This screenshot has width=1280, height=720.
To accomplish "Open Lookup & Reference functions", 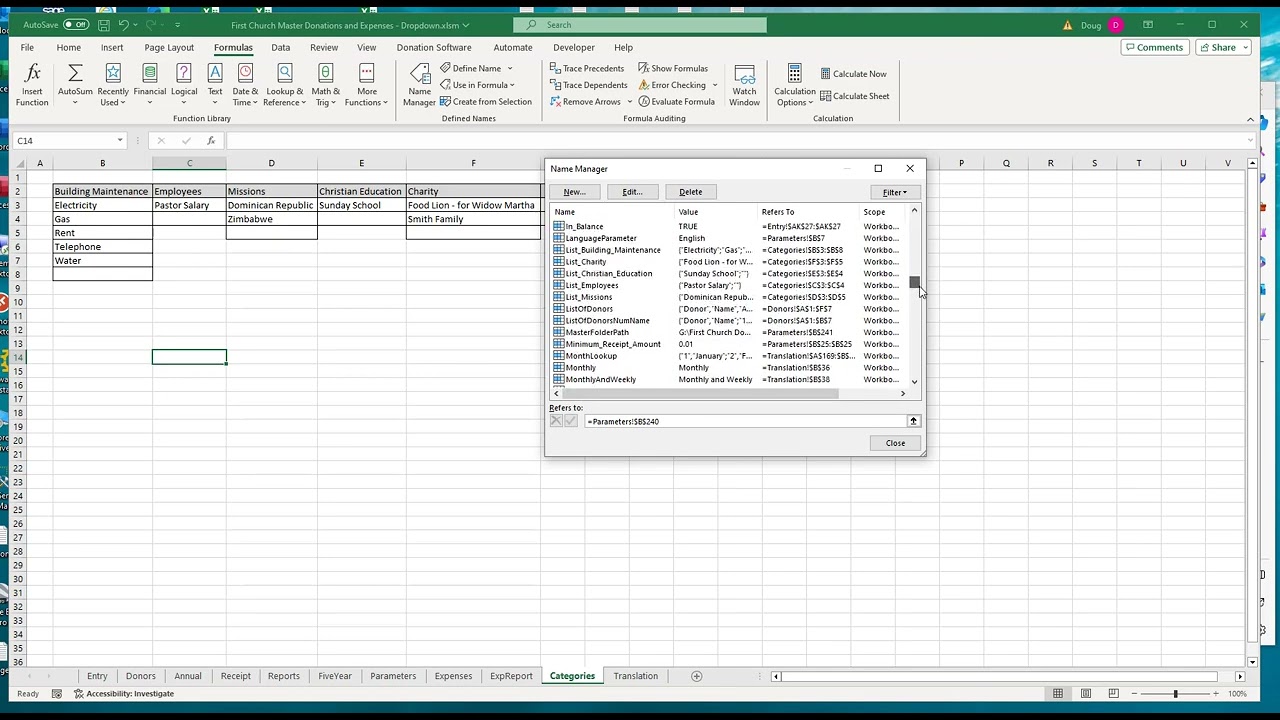I will tap(285, 84).
